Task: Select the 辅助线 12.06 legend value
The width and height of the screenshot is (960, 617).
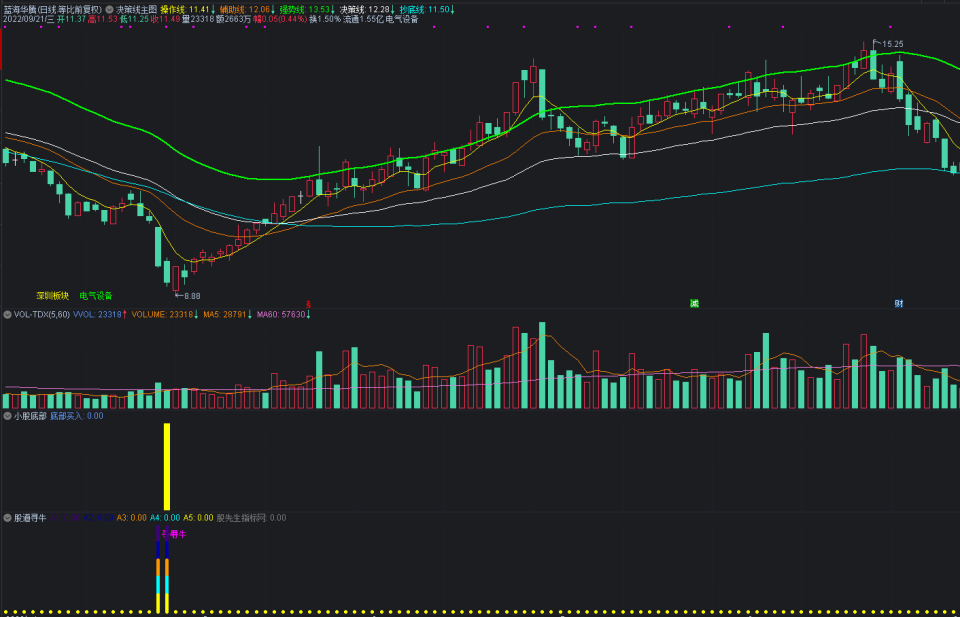Action: pos(247,10)
